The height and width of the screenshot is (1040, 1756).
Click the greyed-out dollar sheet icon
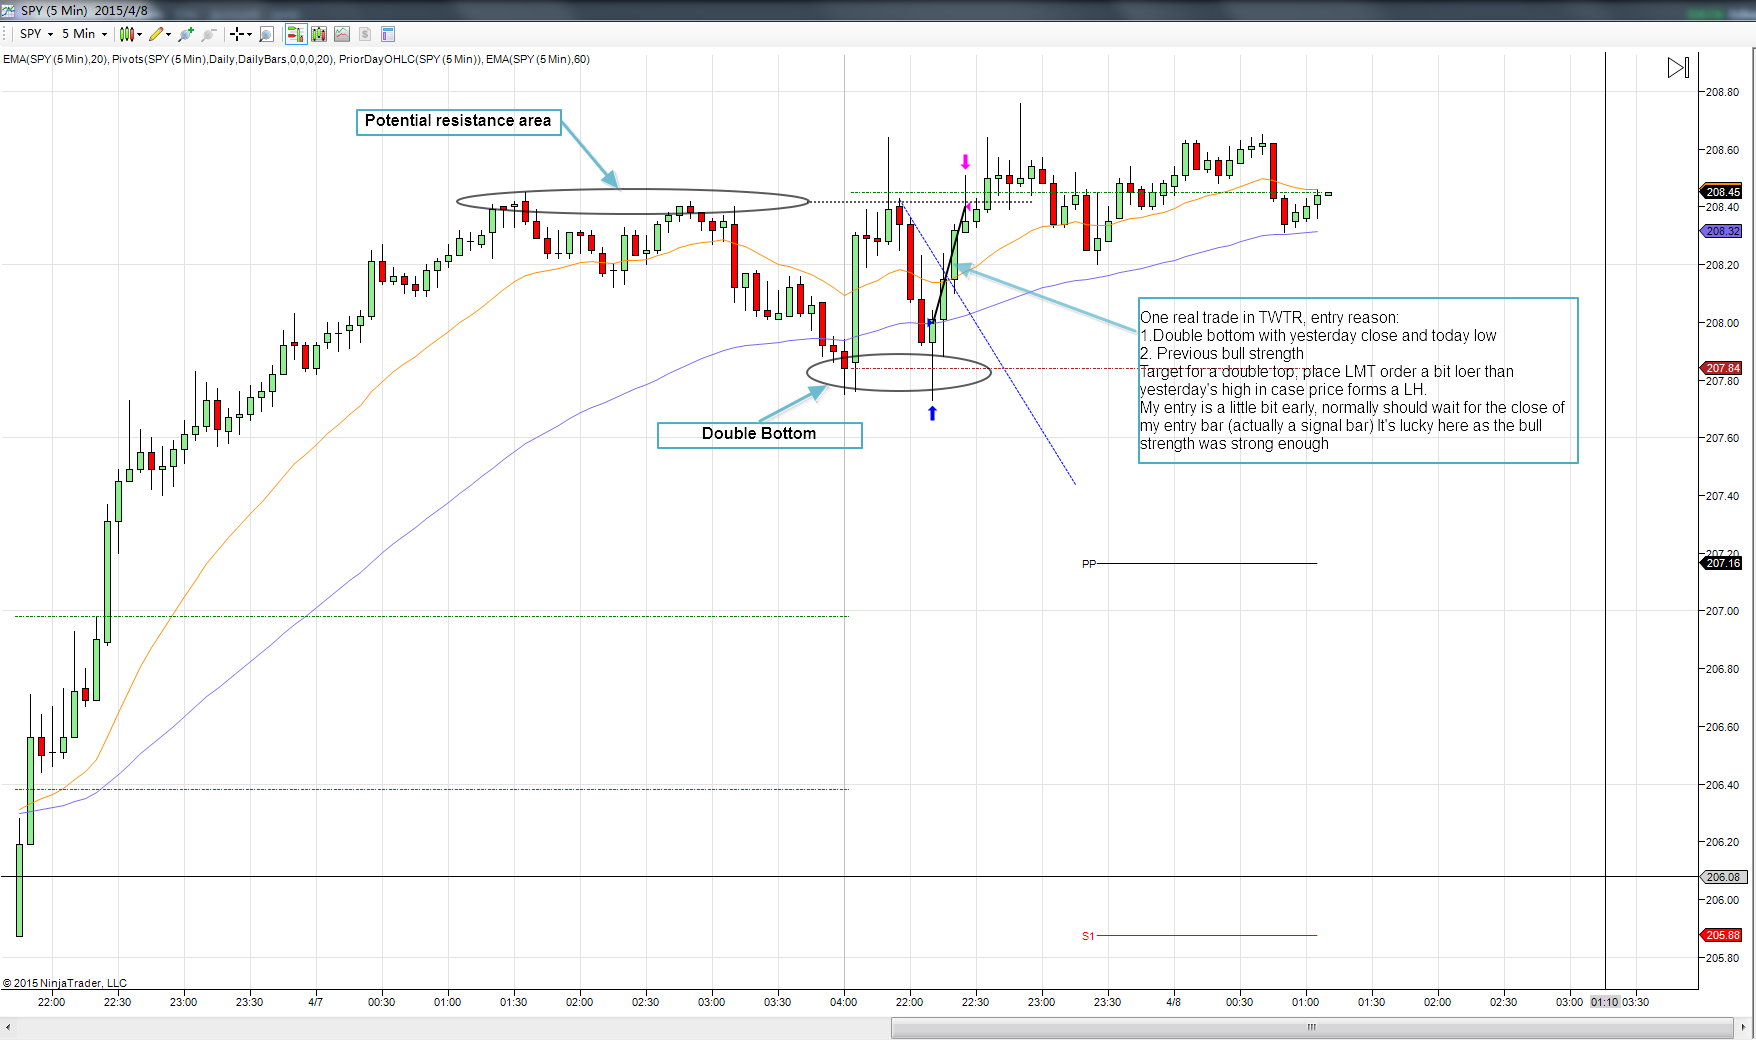click(x=365, y=34)
